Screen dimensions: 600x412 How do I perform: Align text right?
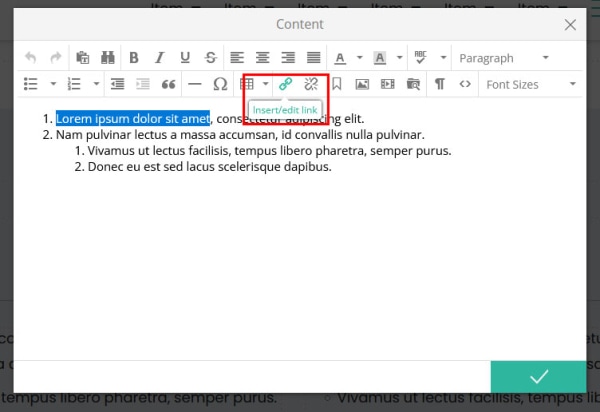[x=288, y=58]
